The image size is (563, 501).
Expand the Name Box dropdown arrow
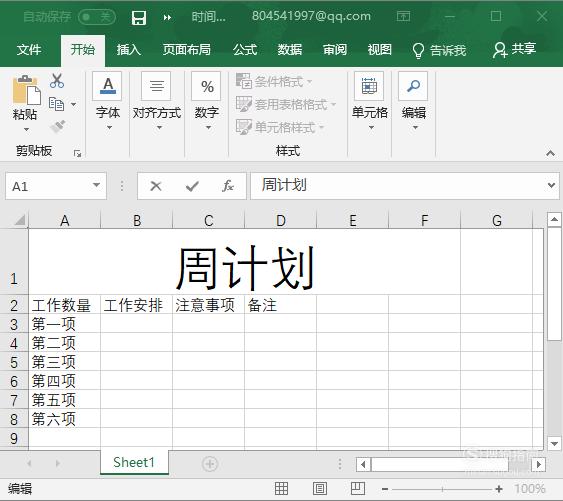(x=96, y=185)
